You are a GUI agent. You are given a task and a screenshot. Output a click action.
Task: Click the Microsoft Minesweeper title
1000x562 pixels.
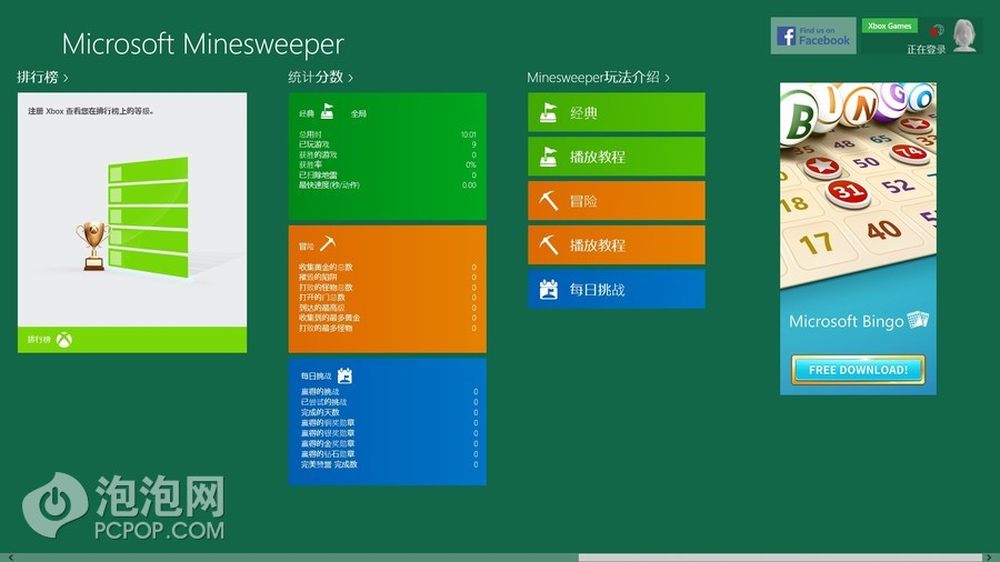click(203, 44)
